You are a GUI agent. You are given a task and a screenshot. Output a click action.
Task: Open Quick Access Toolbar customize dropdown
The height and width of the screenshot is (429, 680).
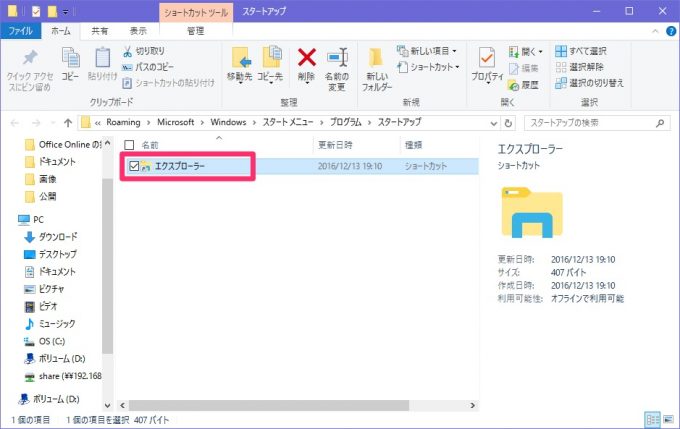[x=65, y=12]
